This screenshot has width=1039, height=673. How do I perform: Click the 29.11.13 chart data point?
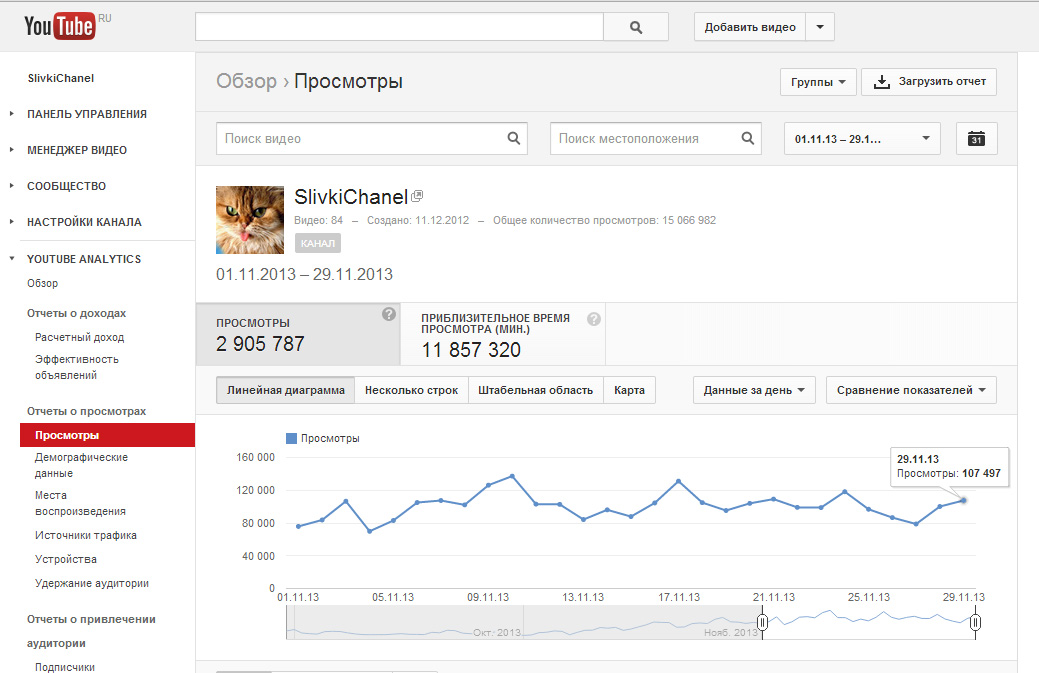click(963, 500)
